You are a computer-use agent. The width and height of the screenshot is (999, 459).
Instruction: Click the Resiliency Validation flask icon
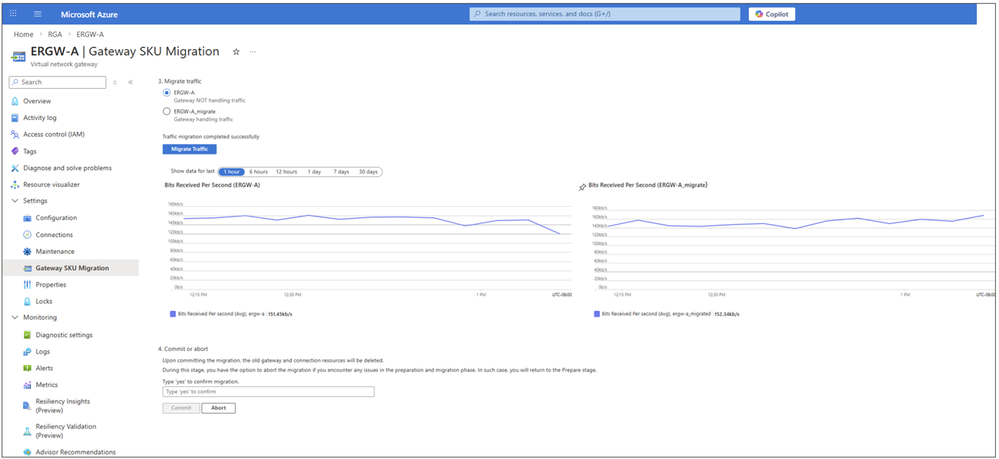point(27,431)
